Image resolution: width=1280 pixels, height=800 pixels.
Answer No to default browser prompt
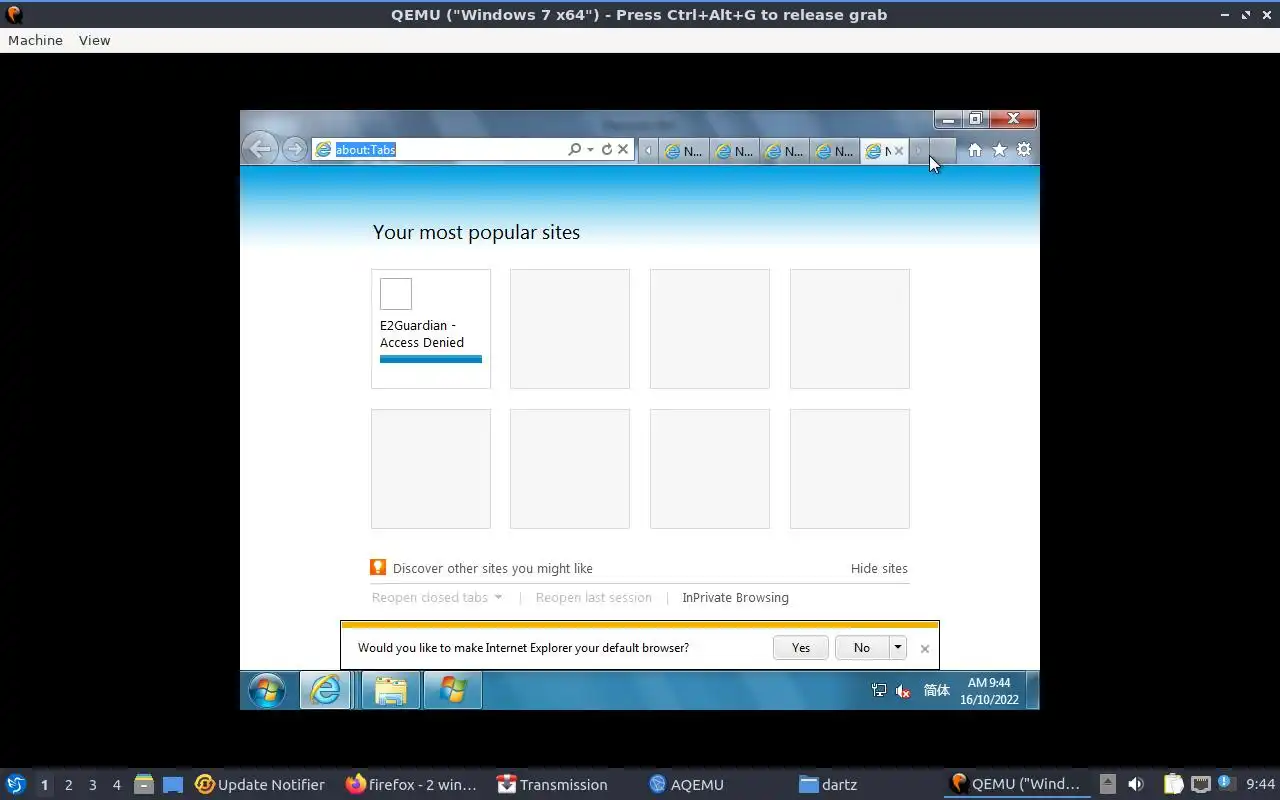pyautogui.click(x=862, y=648)
